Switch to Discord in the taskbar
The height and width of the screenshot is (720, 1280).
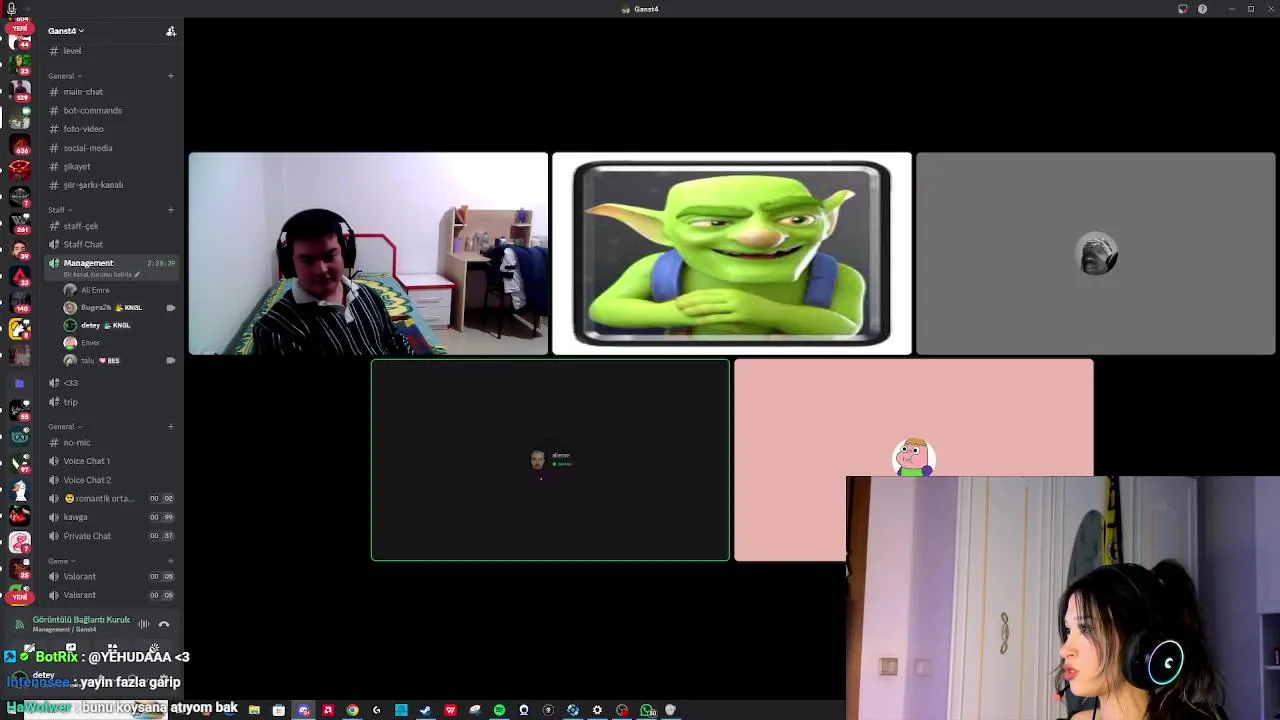click(x=304, y=710)
